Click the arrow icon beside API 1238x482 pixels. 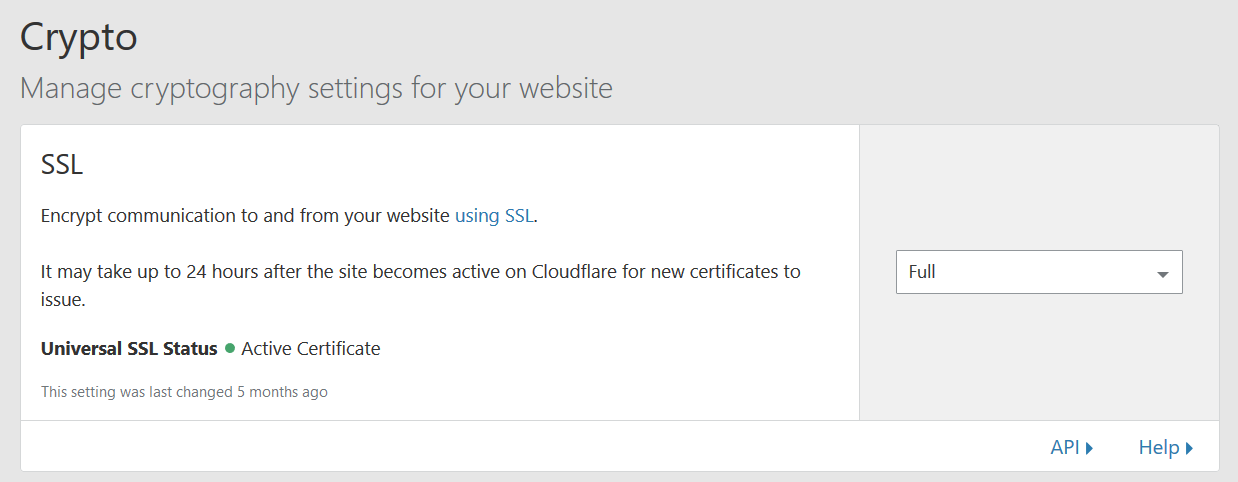point(1089,448)
